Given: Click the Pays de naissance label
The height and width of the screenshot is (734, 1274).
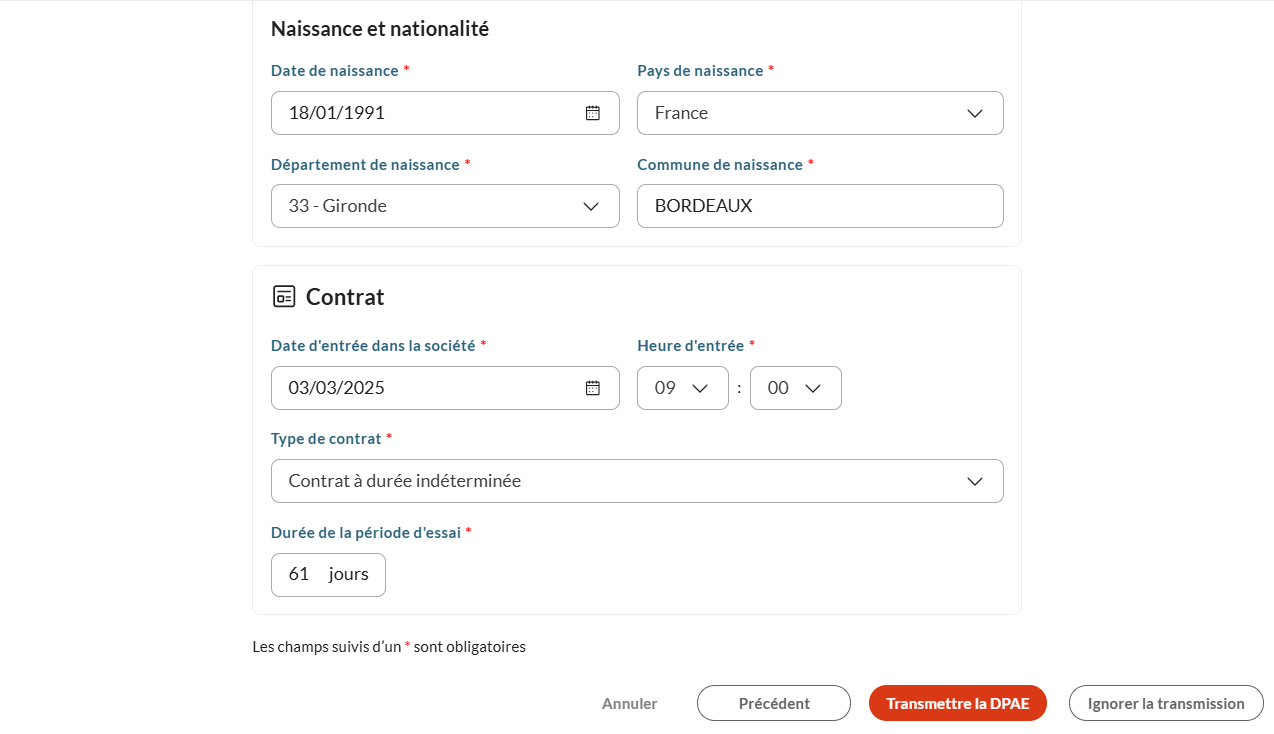Looking at the screenshot, I should click(700, 71).
